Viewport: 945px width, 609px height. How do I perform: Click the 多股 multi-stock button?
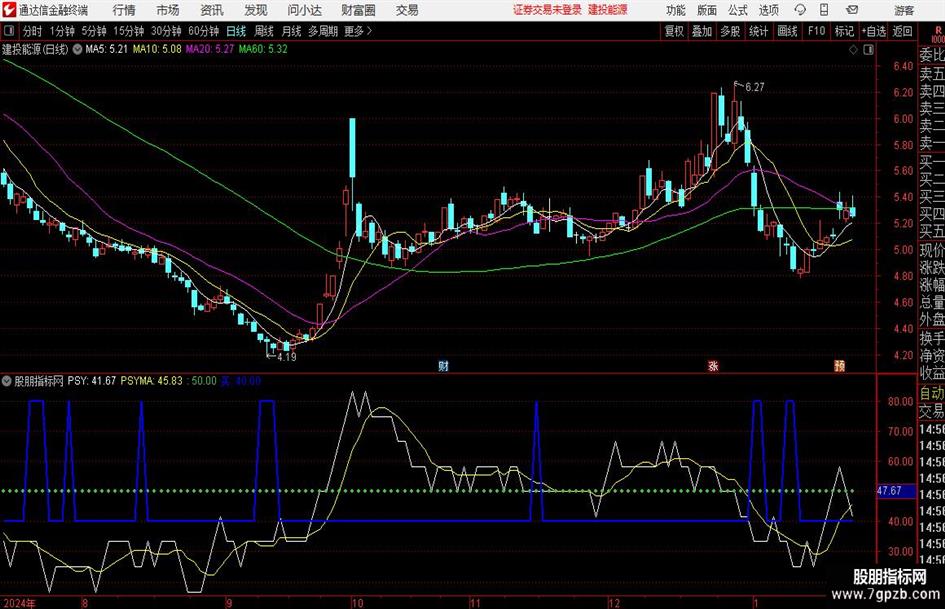click(x=730, y=31)
